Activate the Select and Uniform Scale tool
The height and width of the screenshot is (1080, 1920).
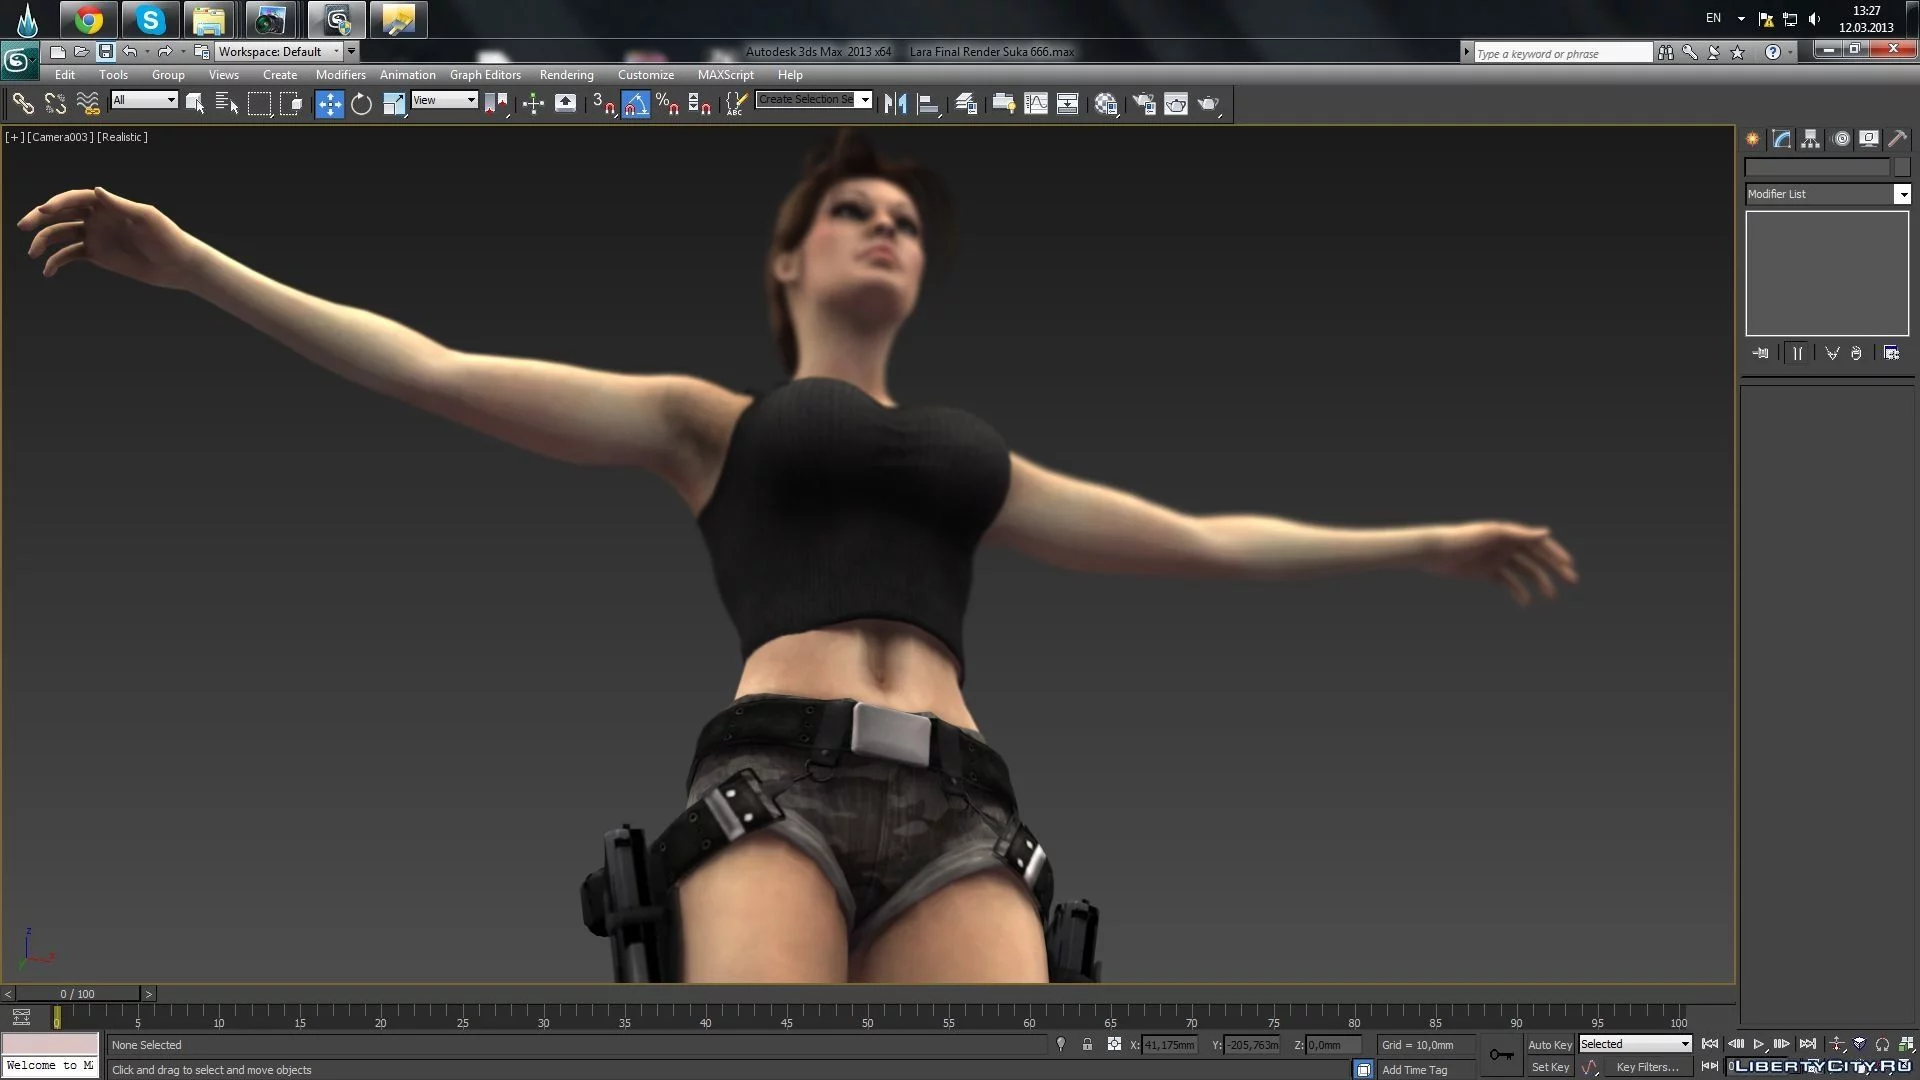pos(394,103)
